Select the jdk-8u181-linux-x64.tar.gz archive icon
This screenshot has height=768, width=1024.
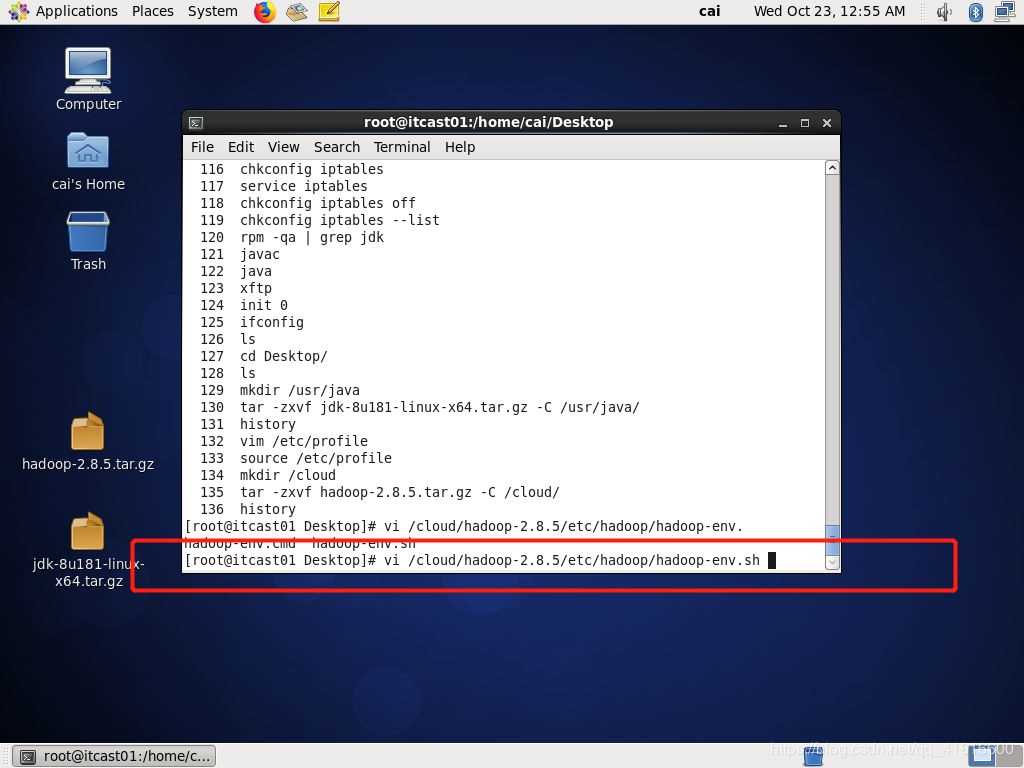[x=88, y=532]
